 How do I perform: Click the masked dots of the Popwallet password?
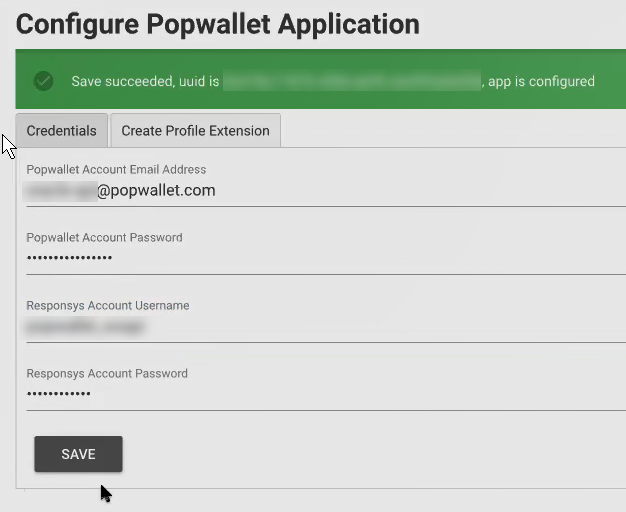(69, 258)
